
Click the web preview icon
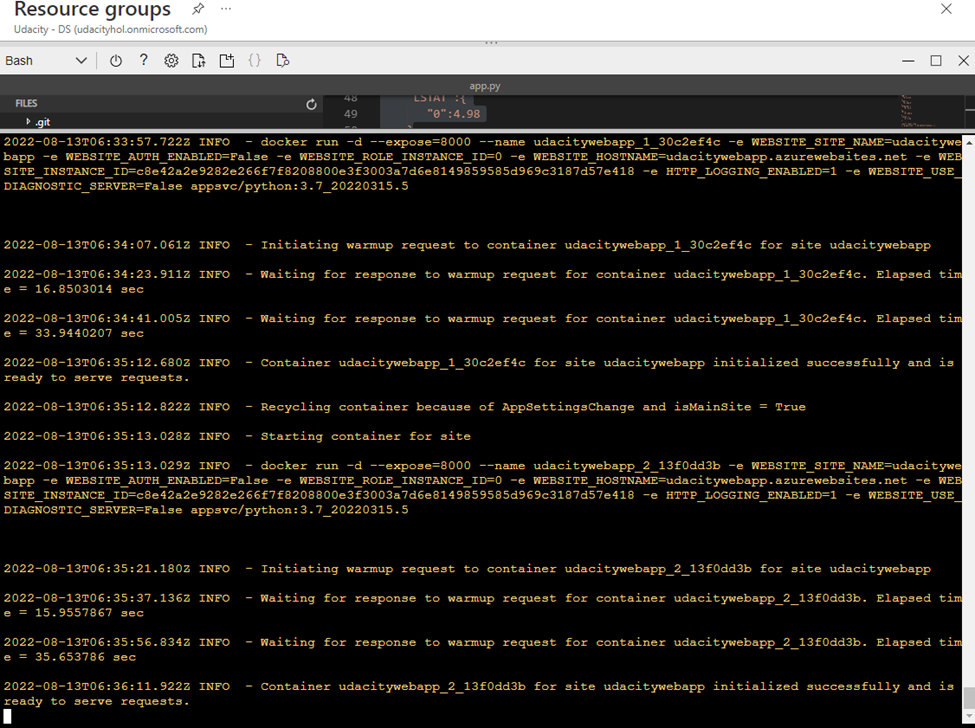282,60
